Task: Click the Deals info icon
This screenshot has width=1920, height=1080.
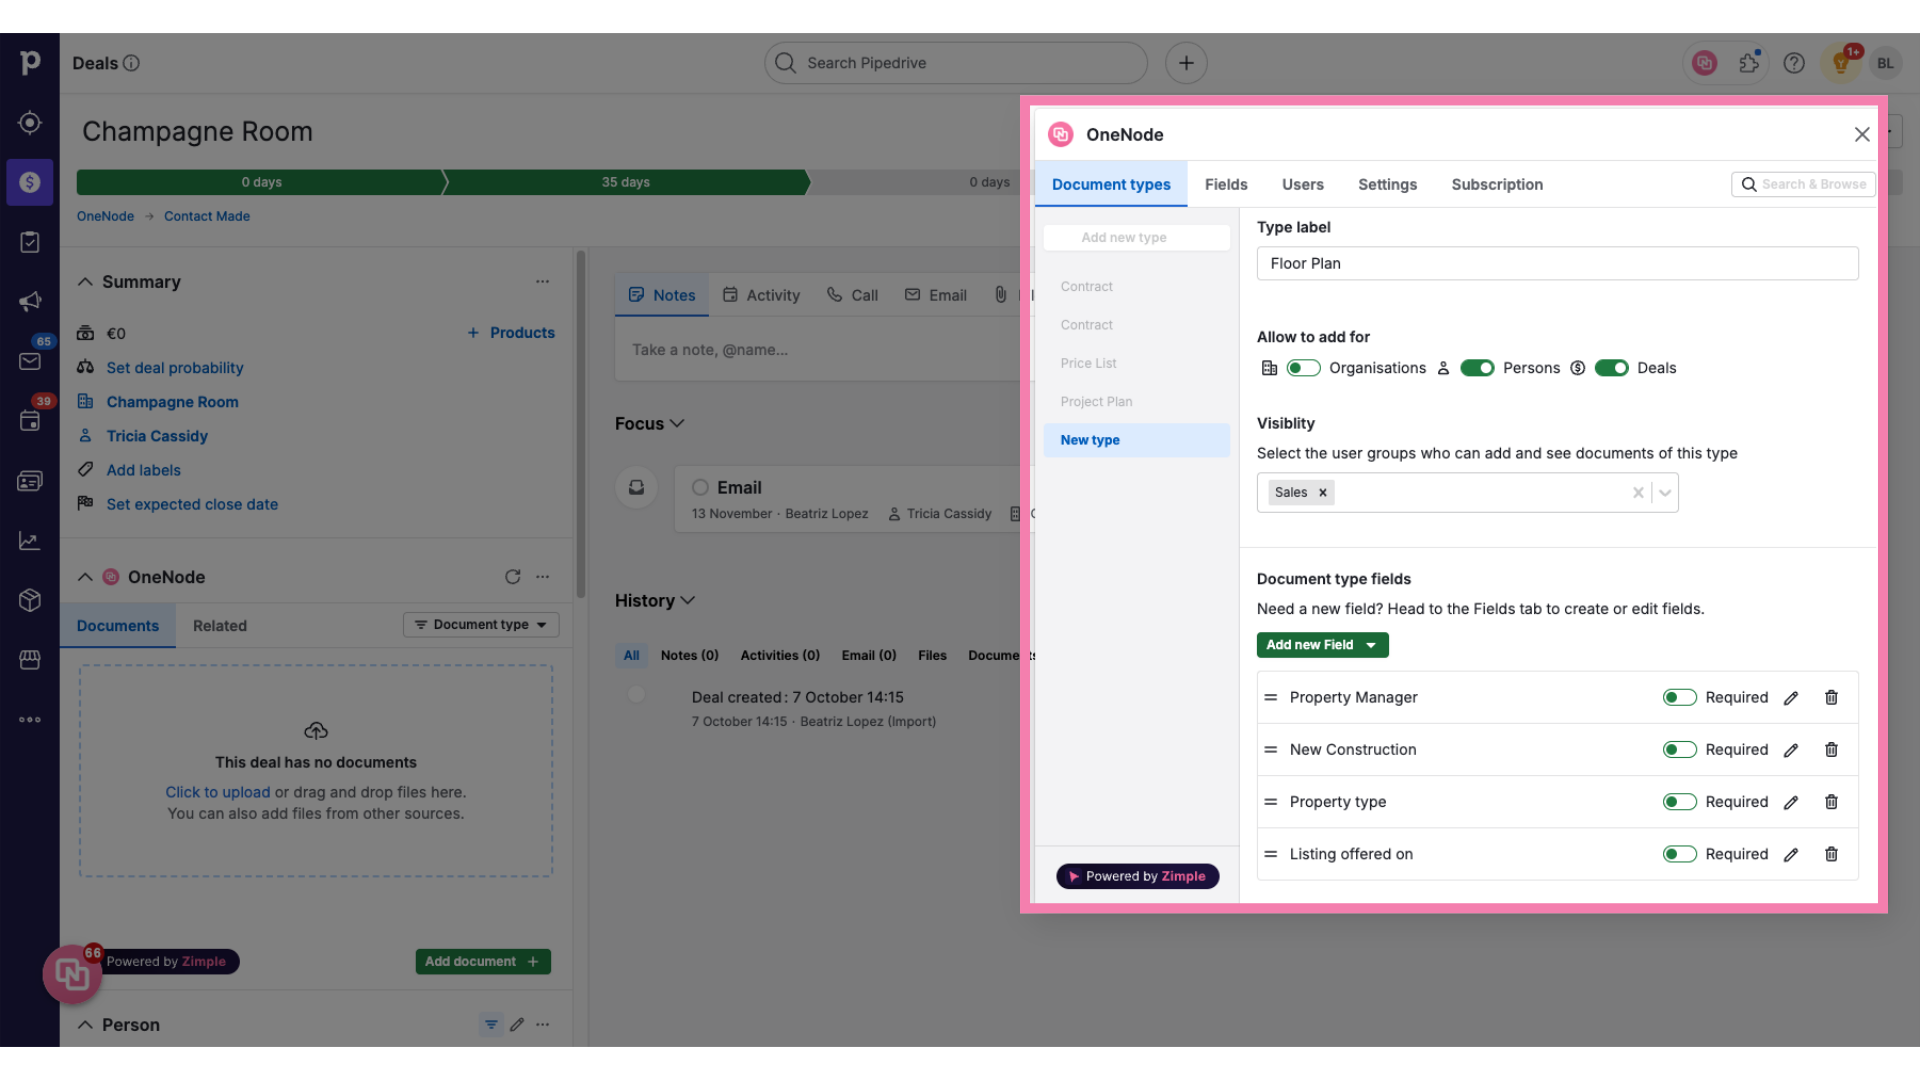Action: pos(131,63)
